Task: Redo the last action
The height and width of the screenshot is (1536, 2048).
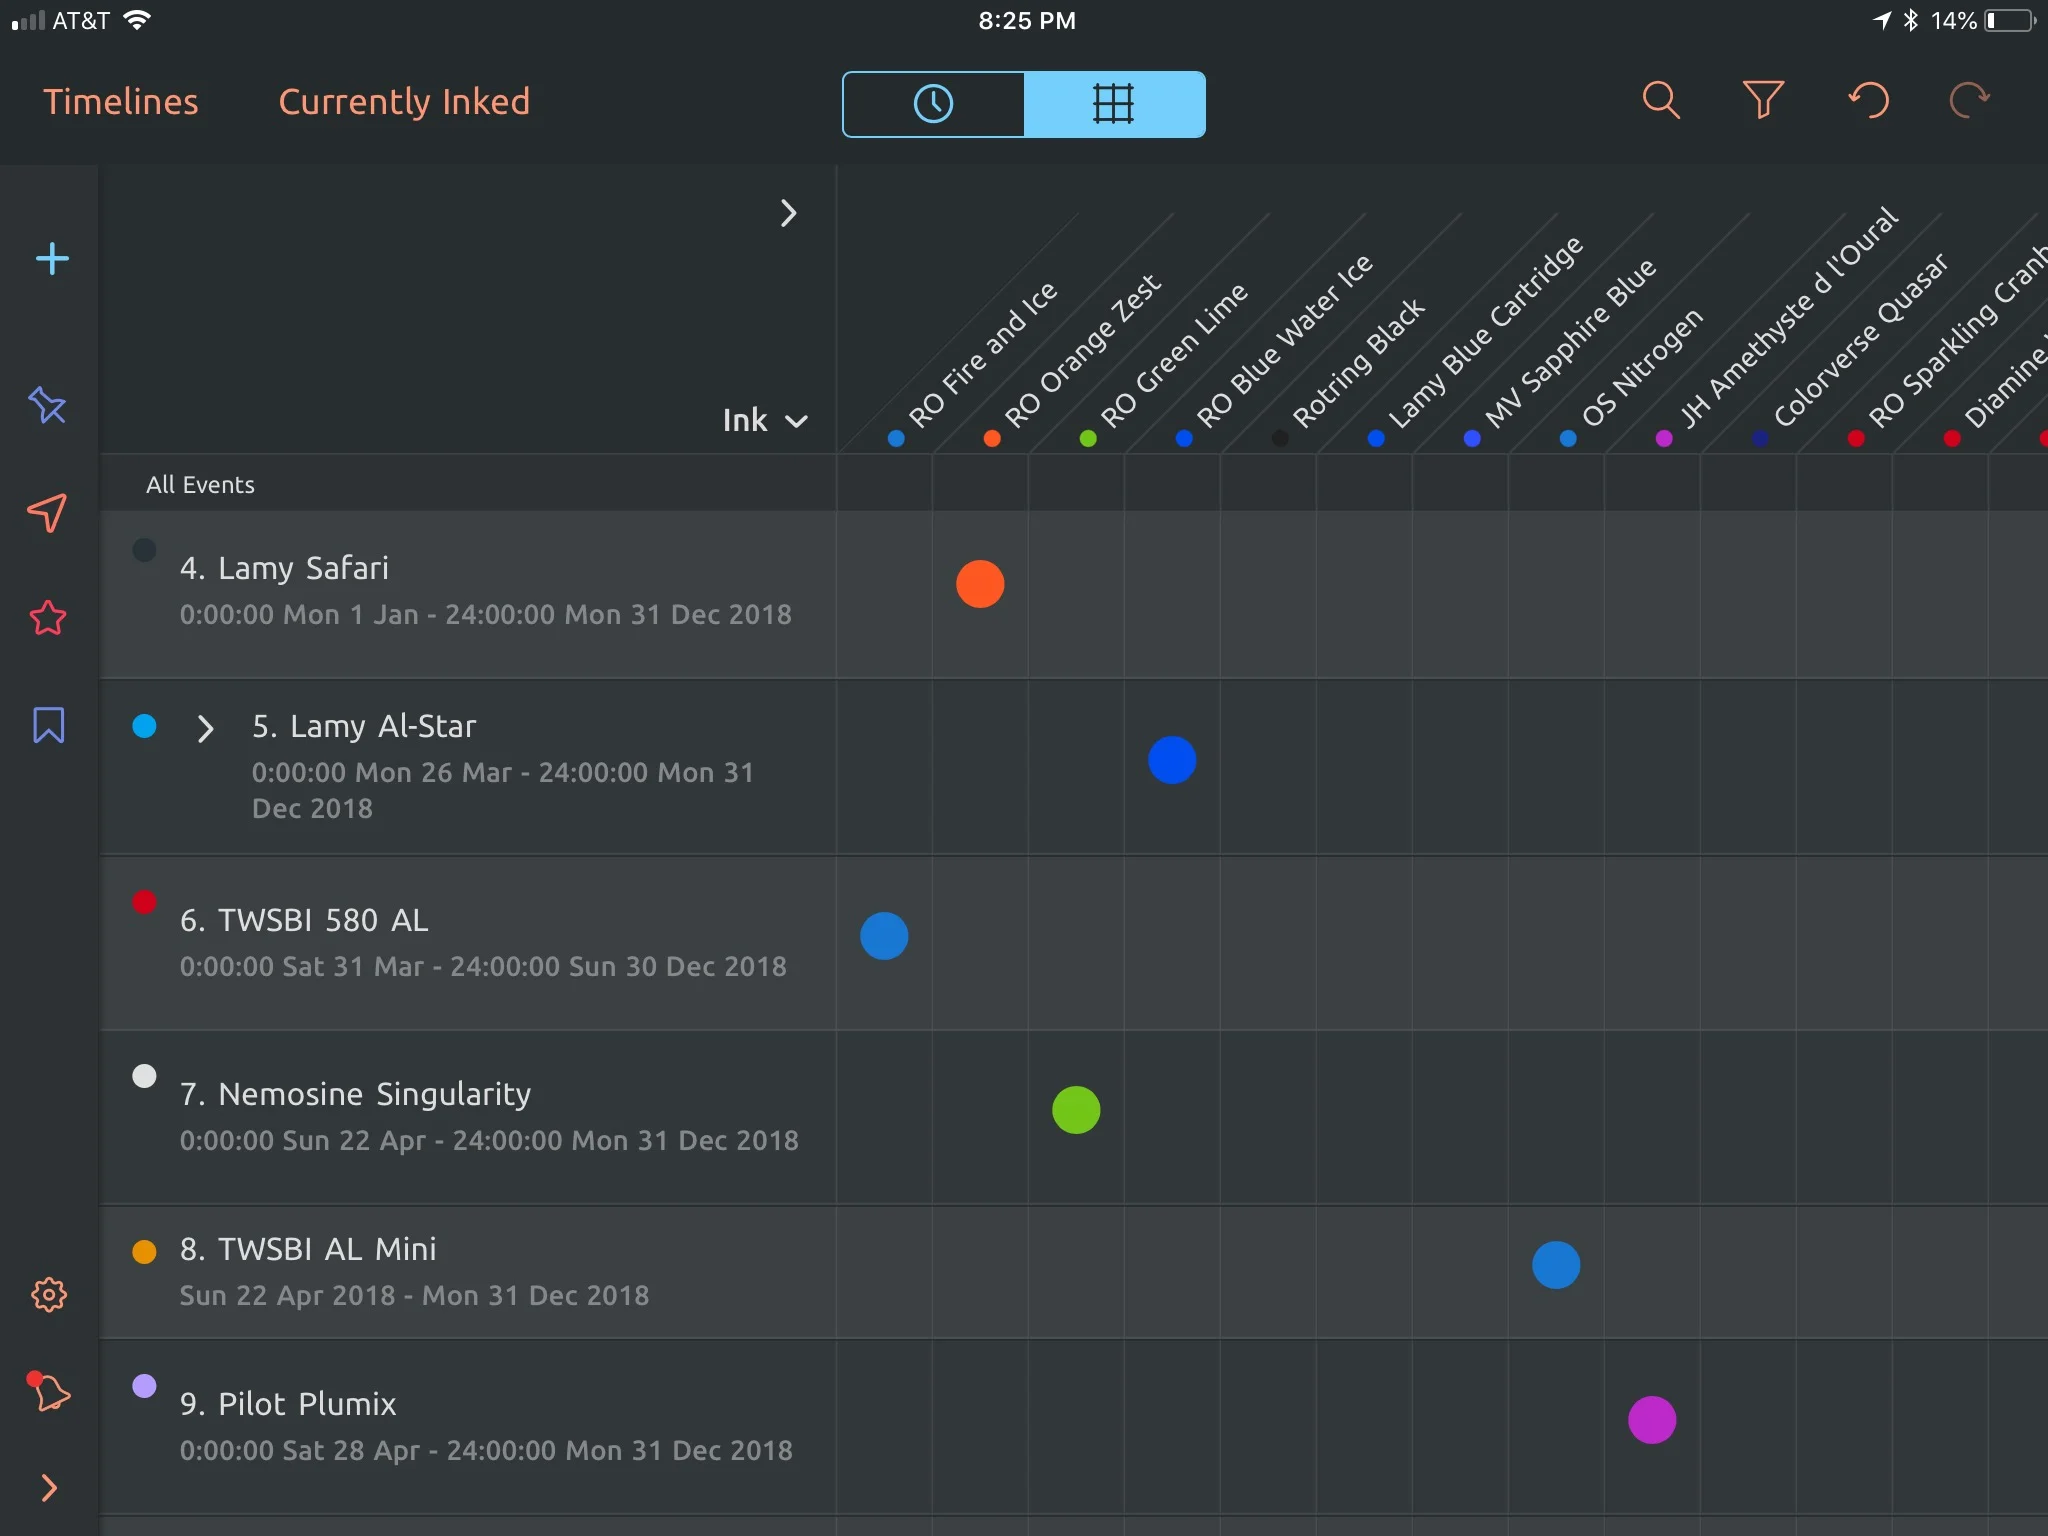Action: [1970, 100]
